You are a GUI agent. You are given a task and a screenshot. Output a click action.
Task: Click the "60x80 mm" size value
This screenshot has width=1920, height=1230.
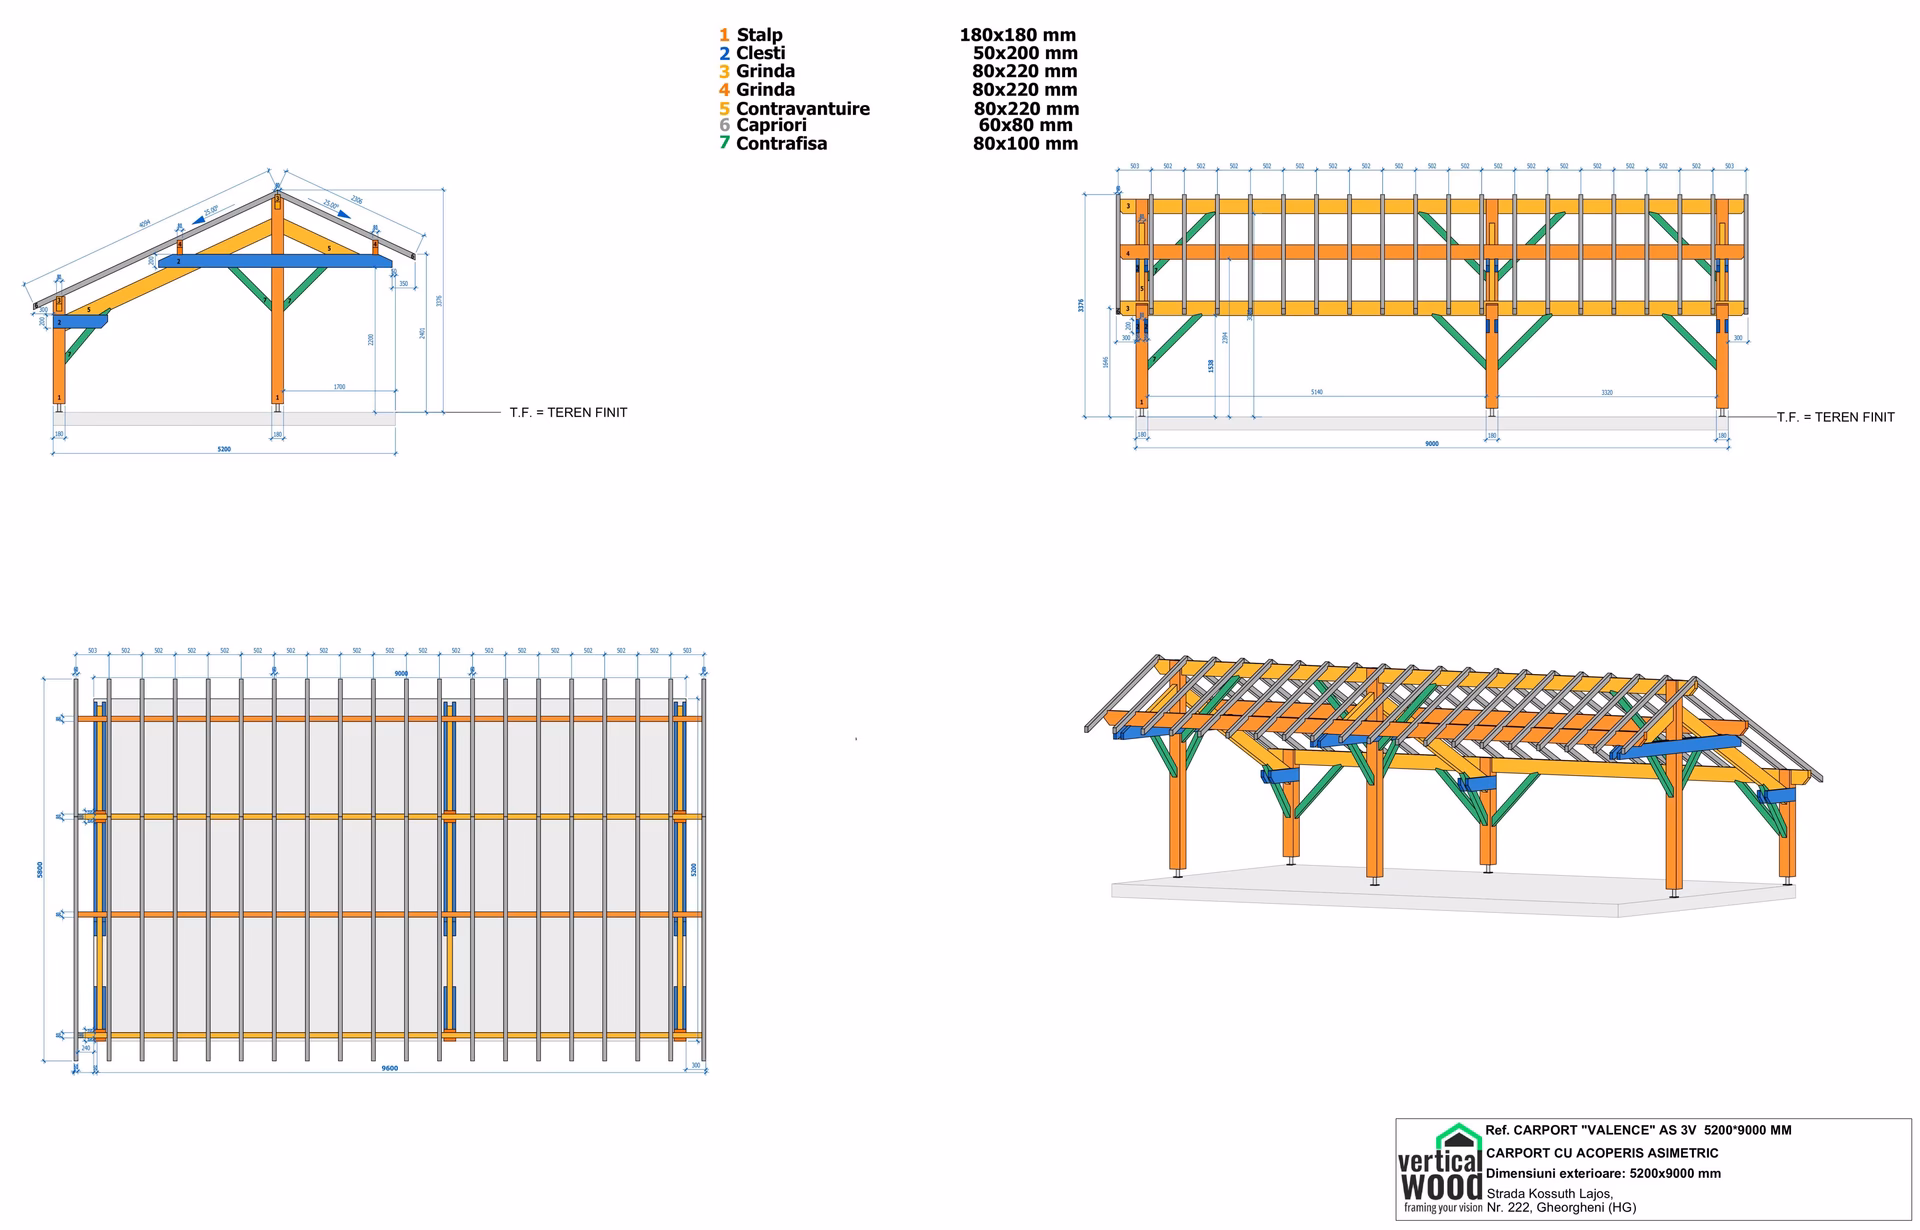coord(1025,125)
